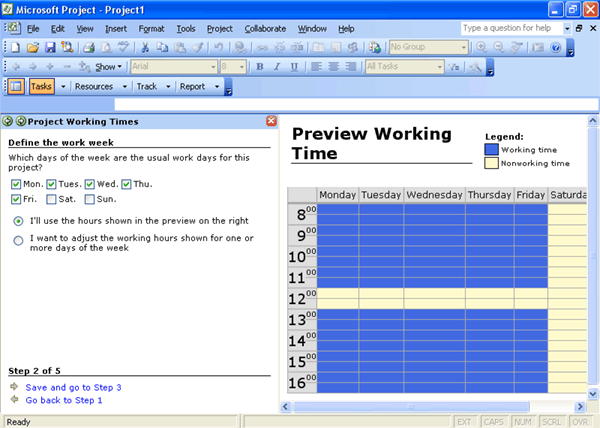Click the green back arrow in side pane
This screenshot has width=600, height=428.
coord(7,121)
